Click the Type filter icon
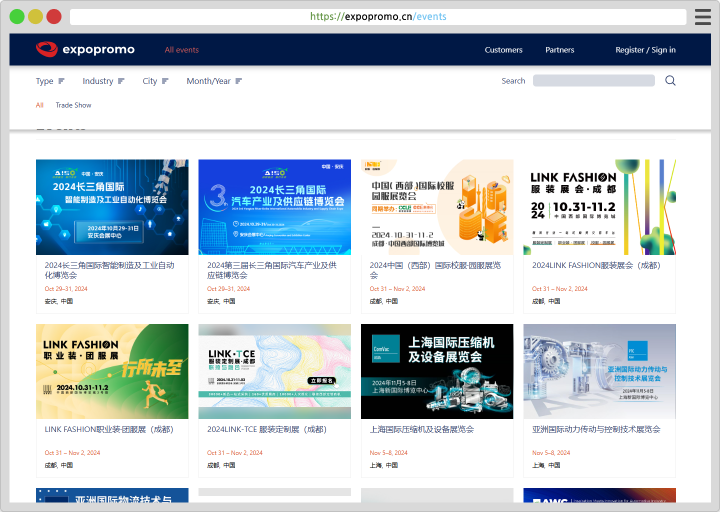Viewport: 720px width, 512px height. pos(61,81)
